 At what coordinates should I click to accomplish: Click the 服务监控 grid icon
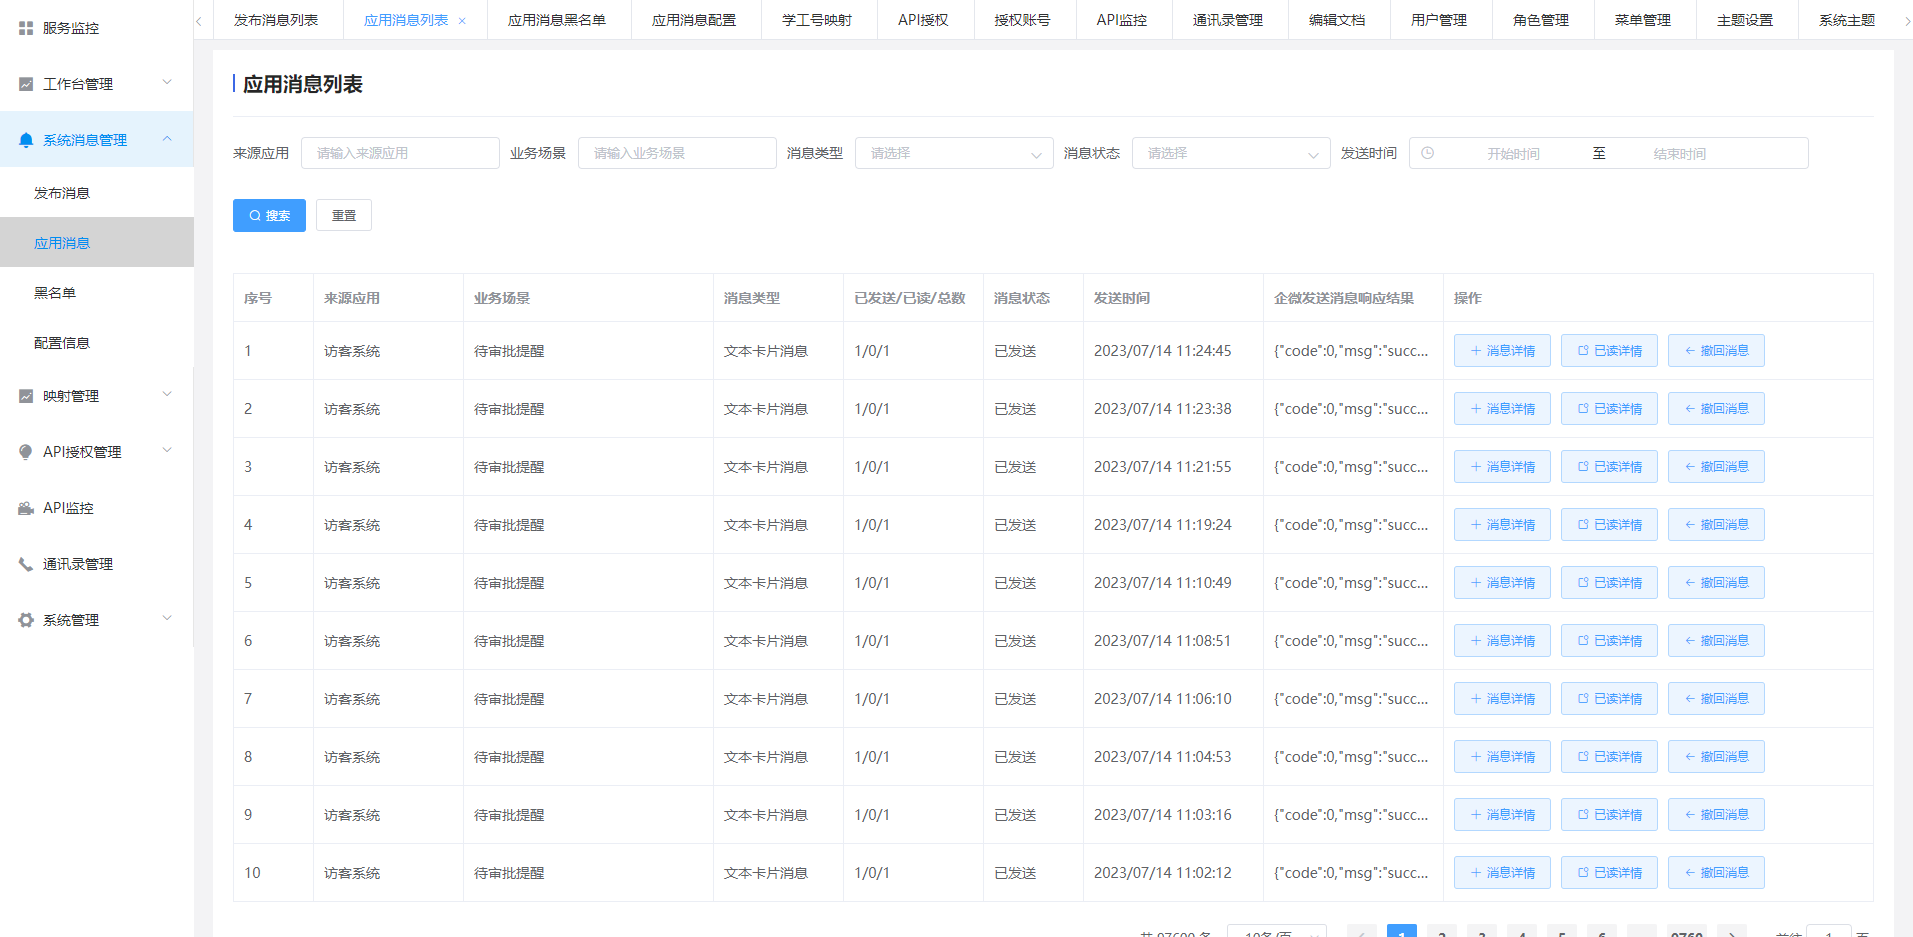coord(26,28)
